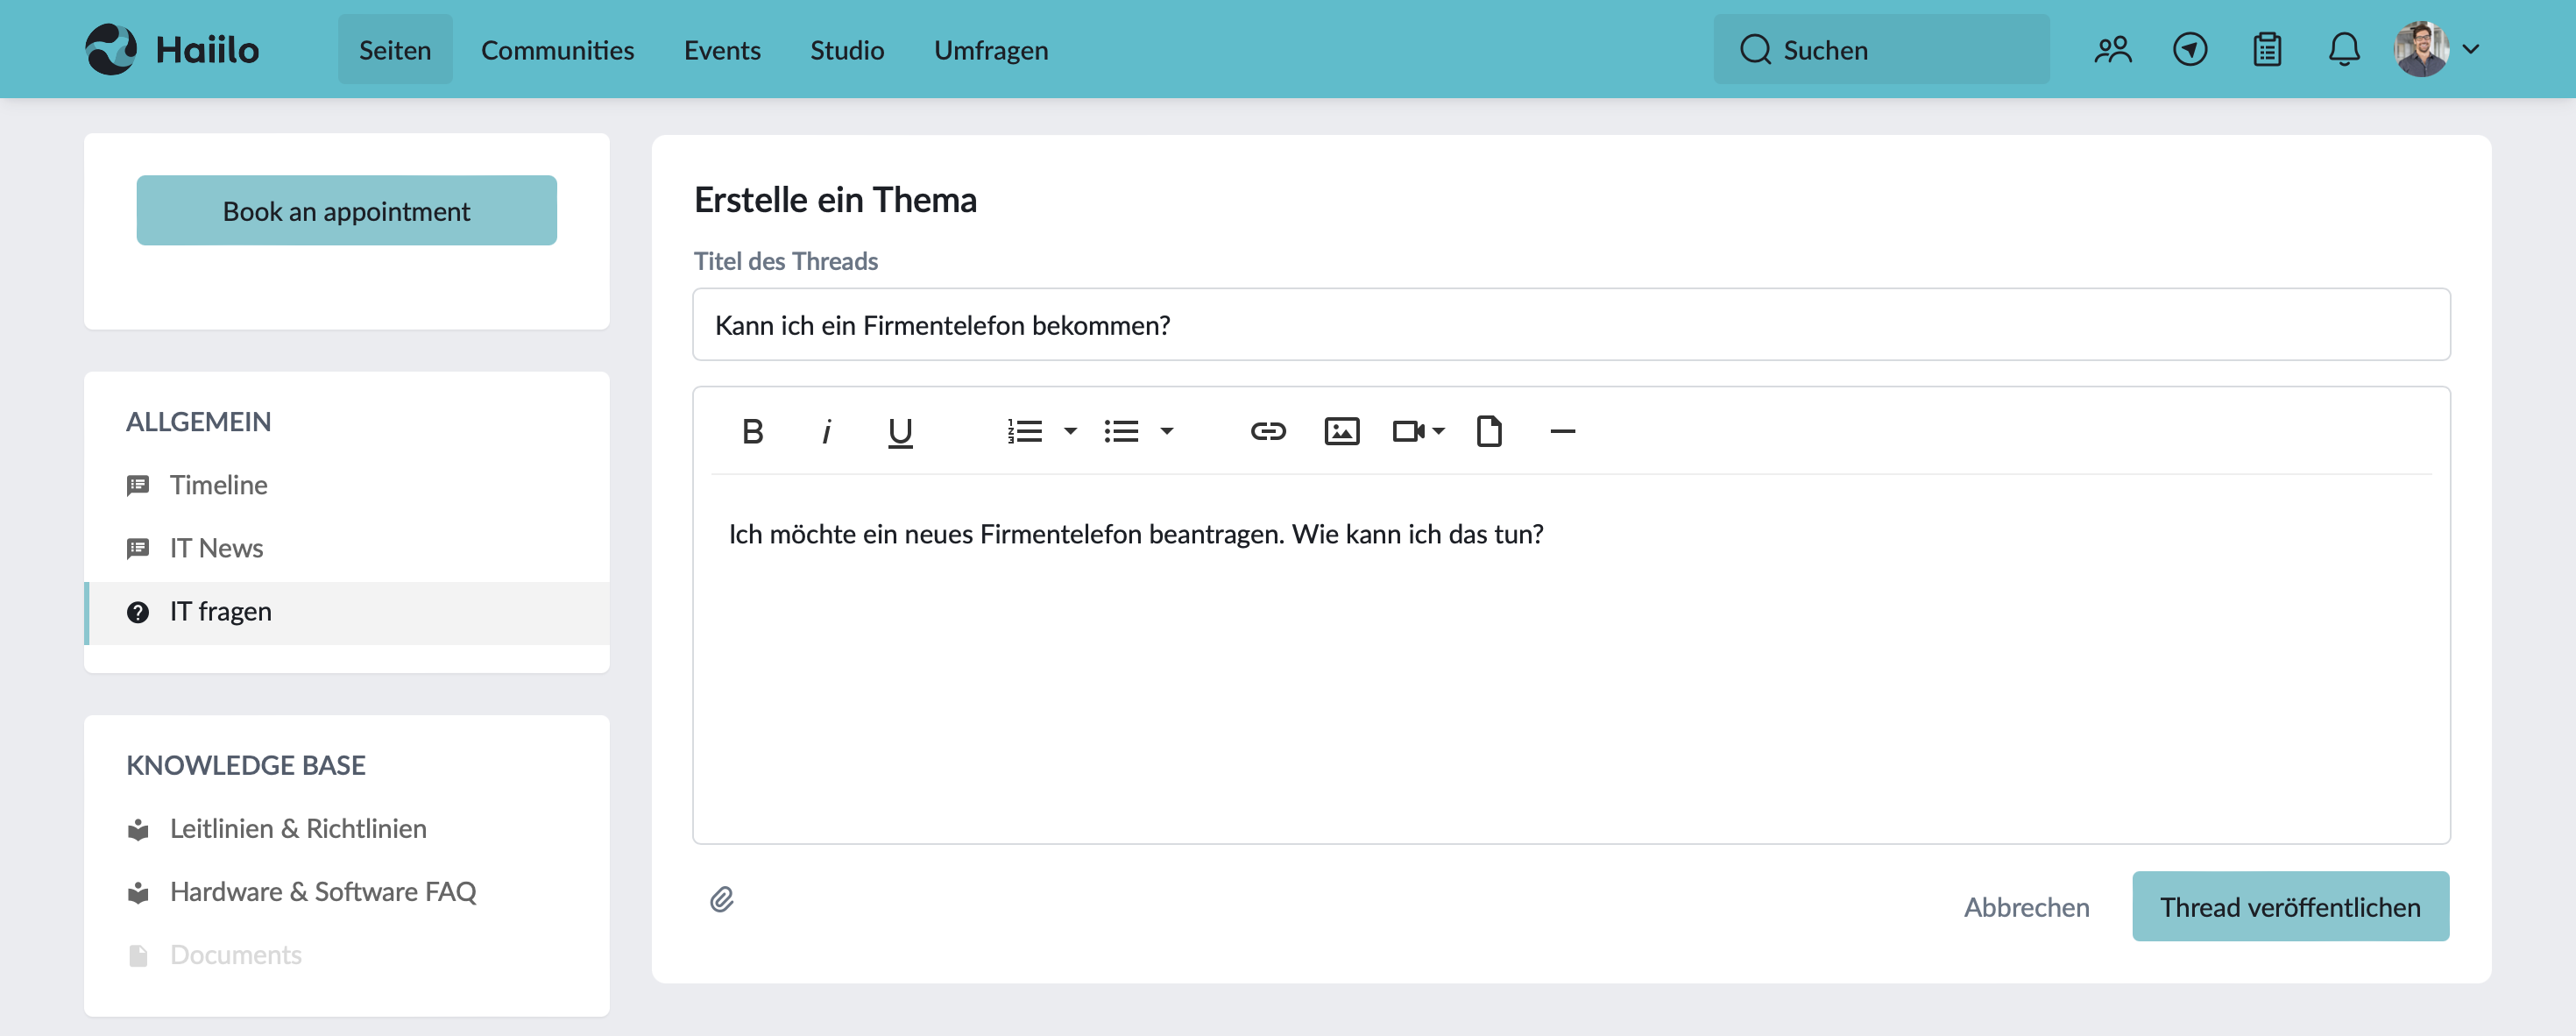2576x1036 pixels.
Task: Expand the profile menu chevron
Action: (x=2471, y=49)
